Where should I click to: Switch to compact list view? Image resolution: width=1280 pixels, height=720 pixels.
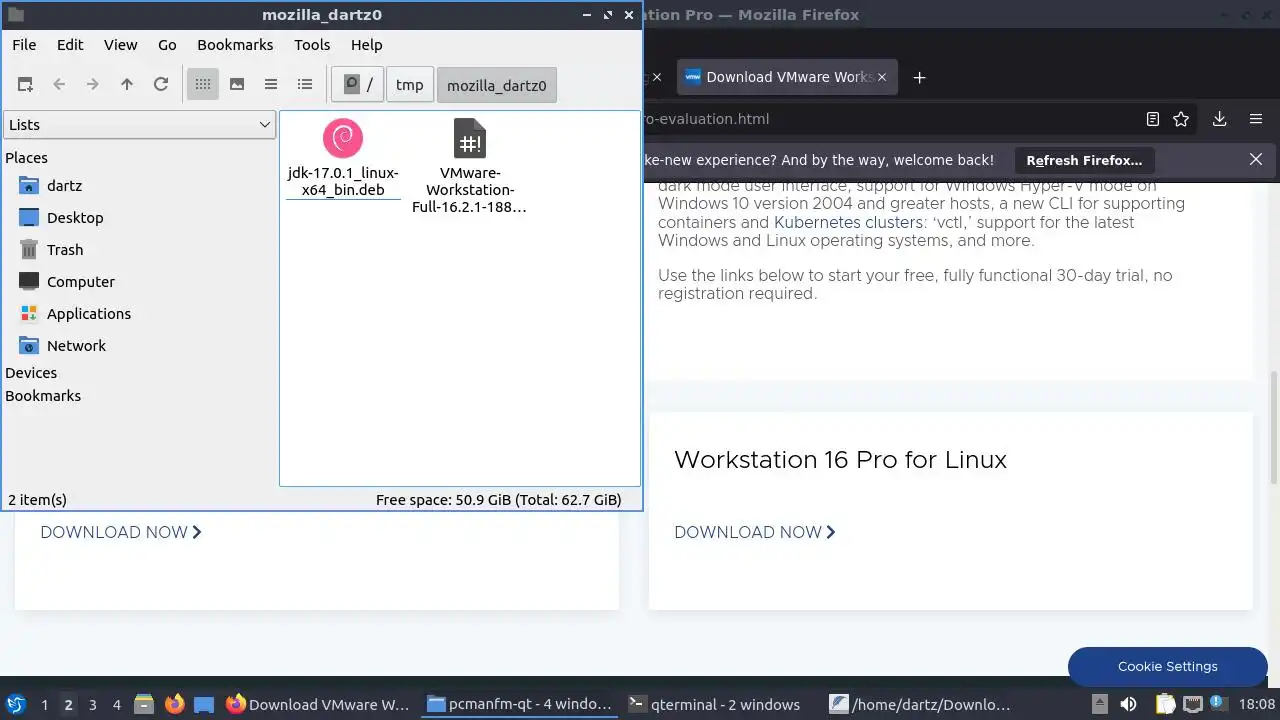271,85
